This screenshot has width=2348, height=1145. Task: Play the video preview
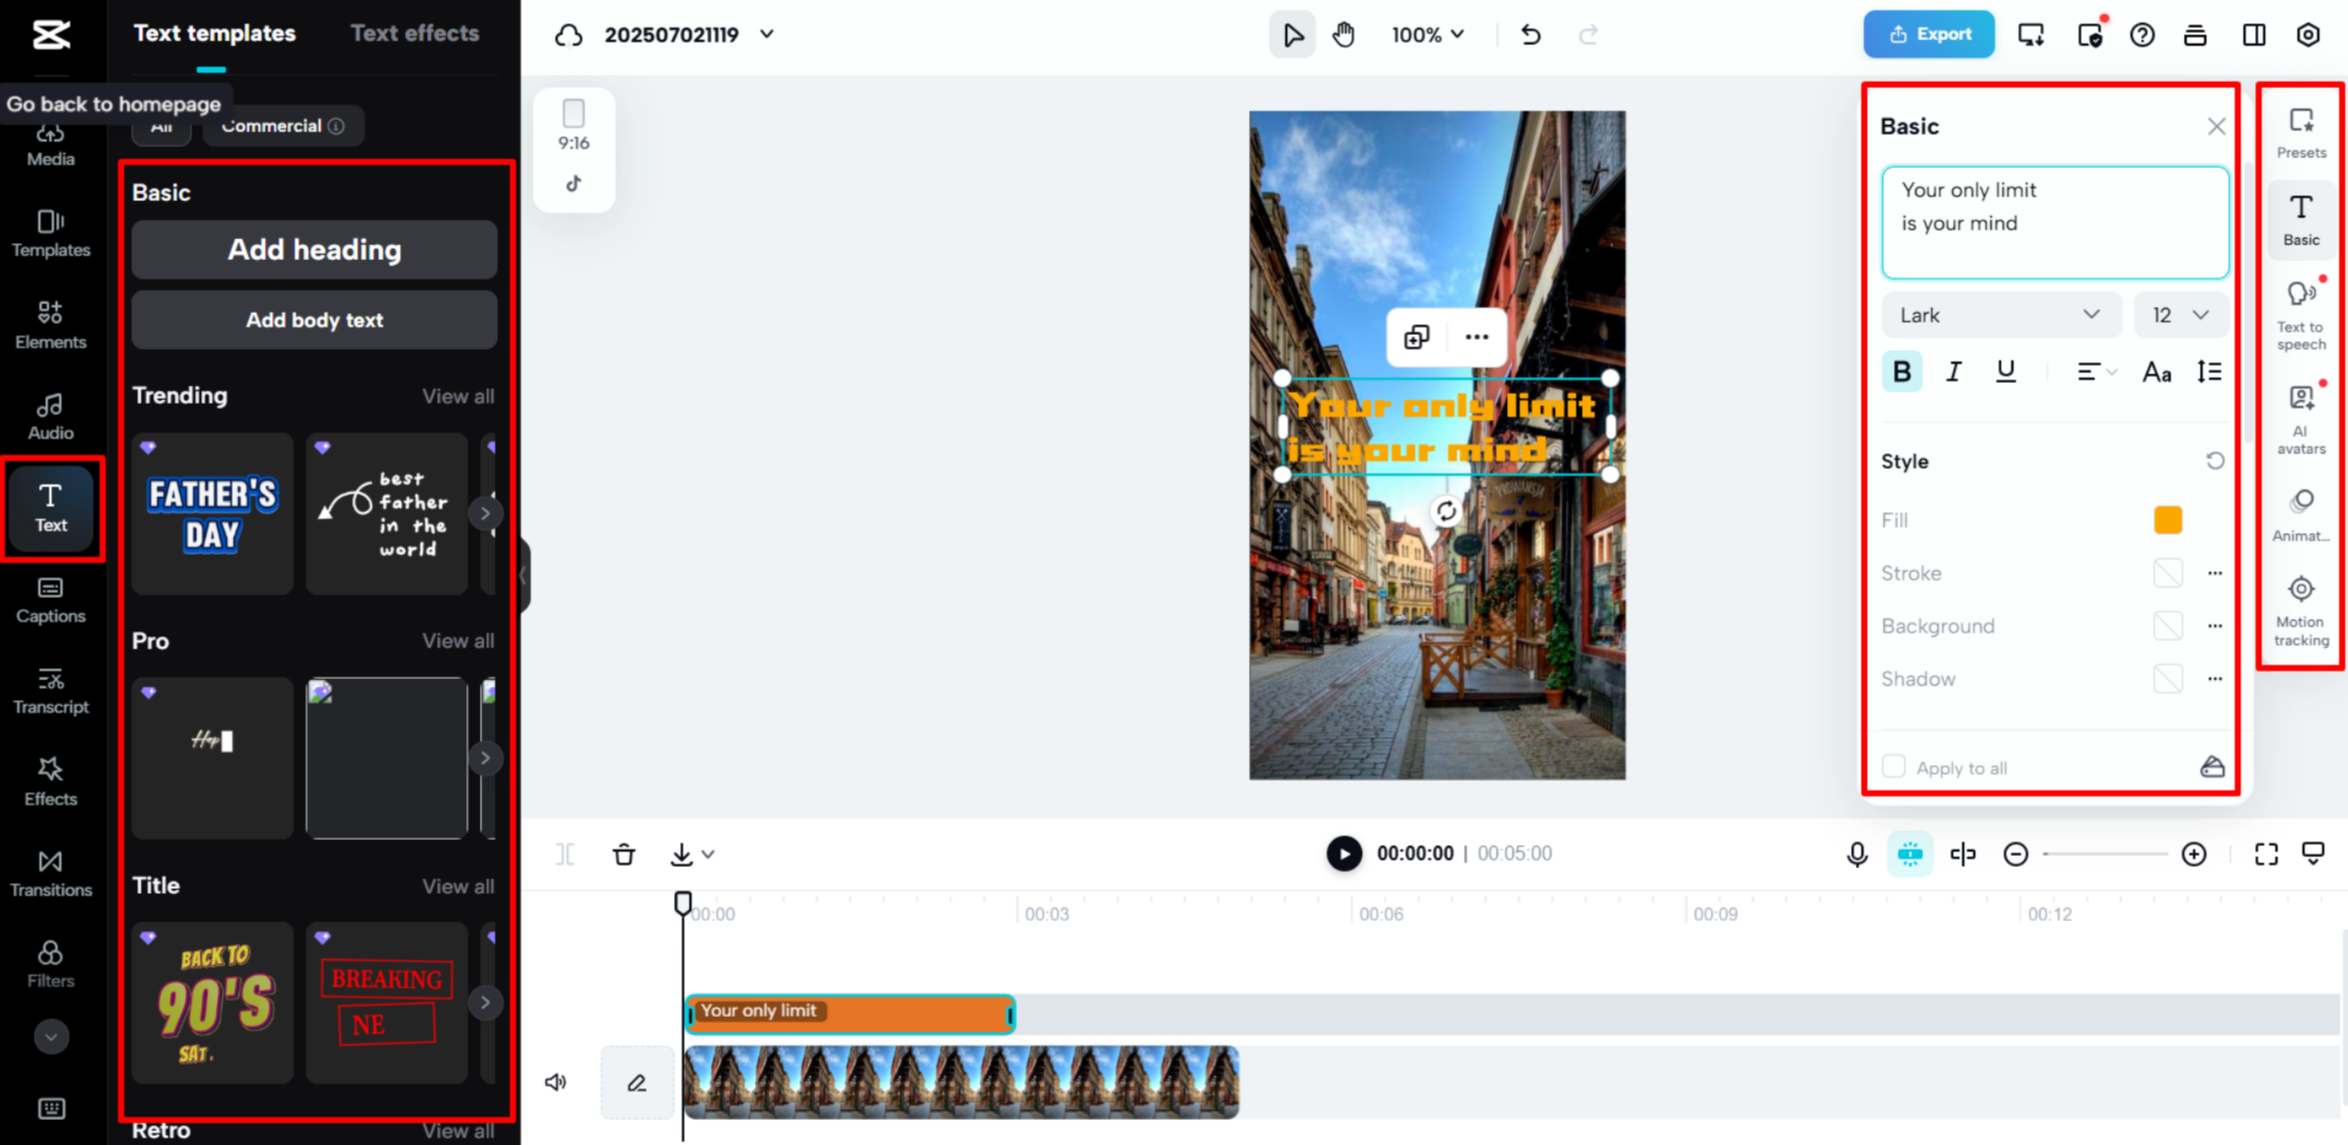pyautogui.click(x=1343, y=854)
